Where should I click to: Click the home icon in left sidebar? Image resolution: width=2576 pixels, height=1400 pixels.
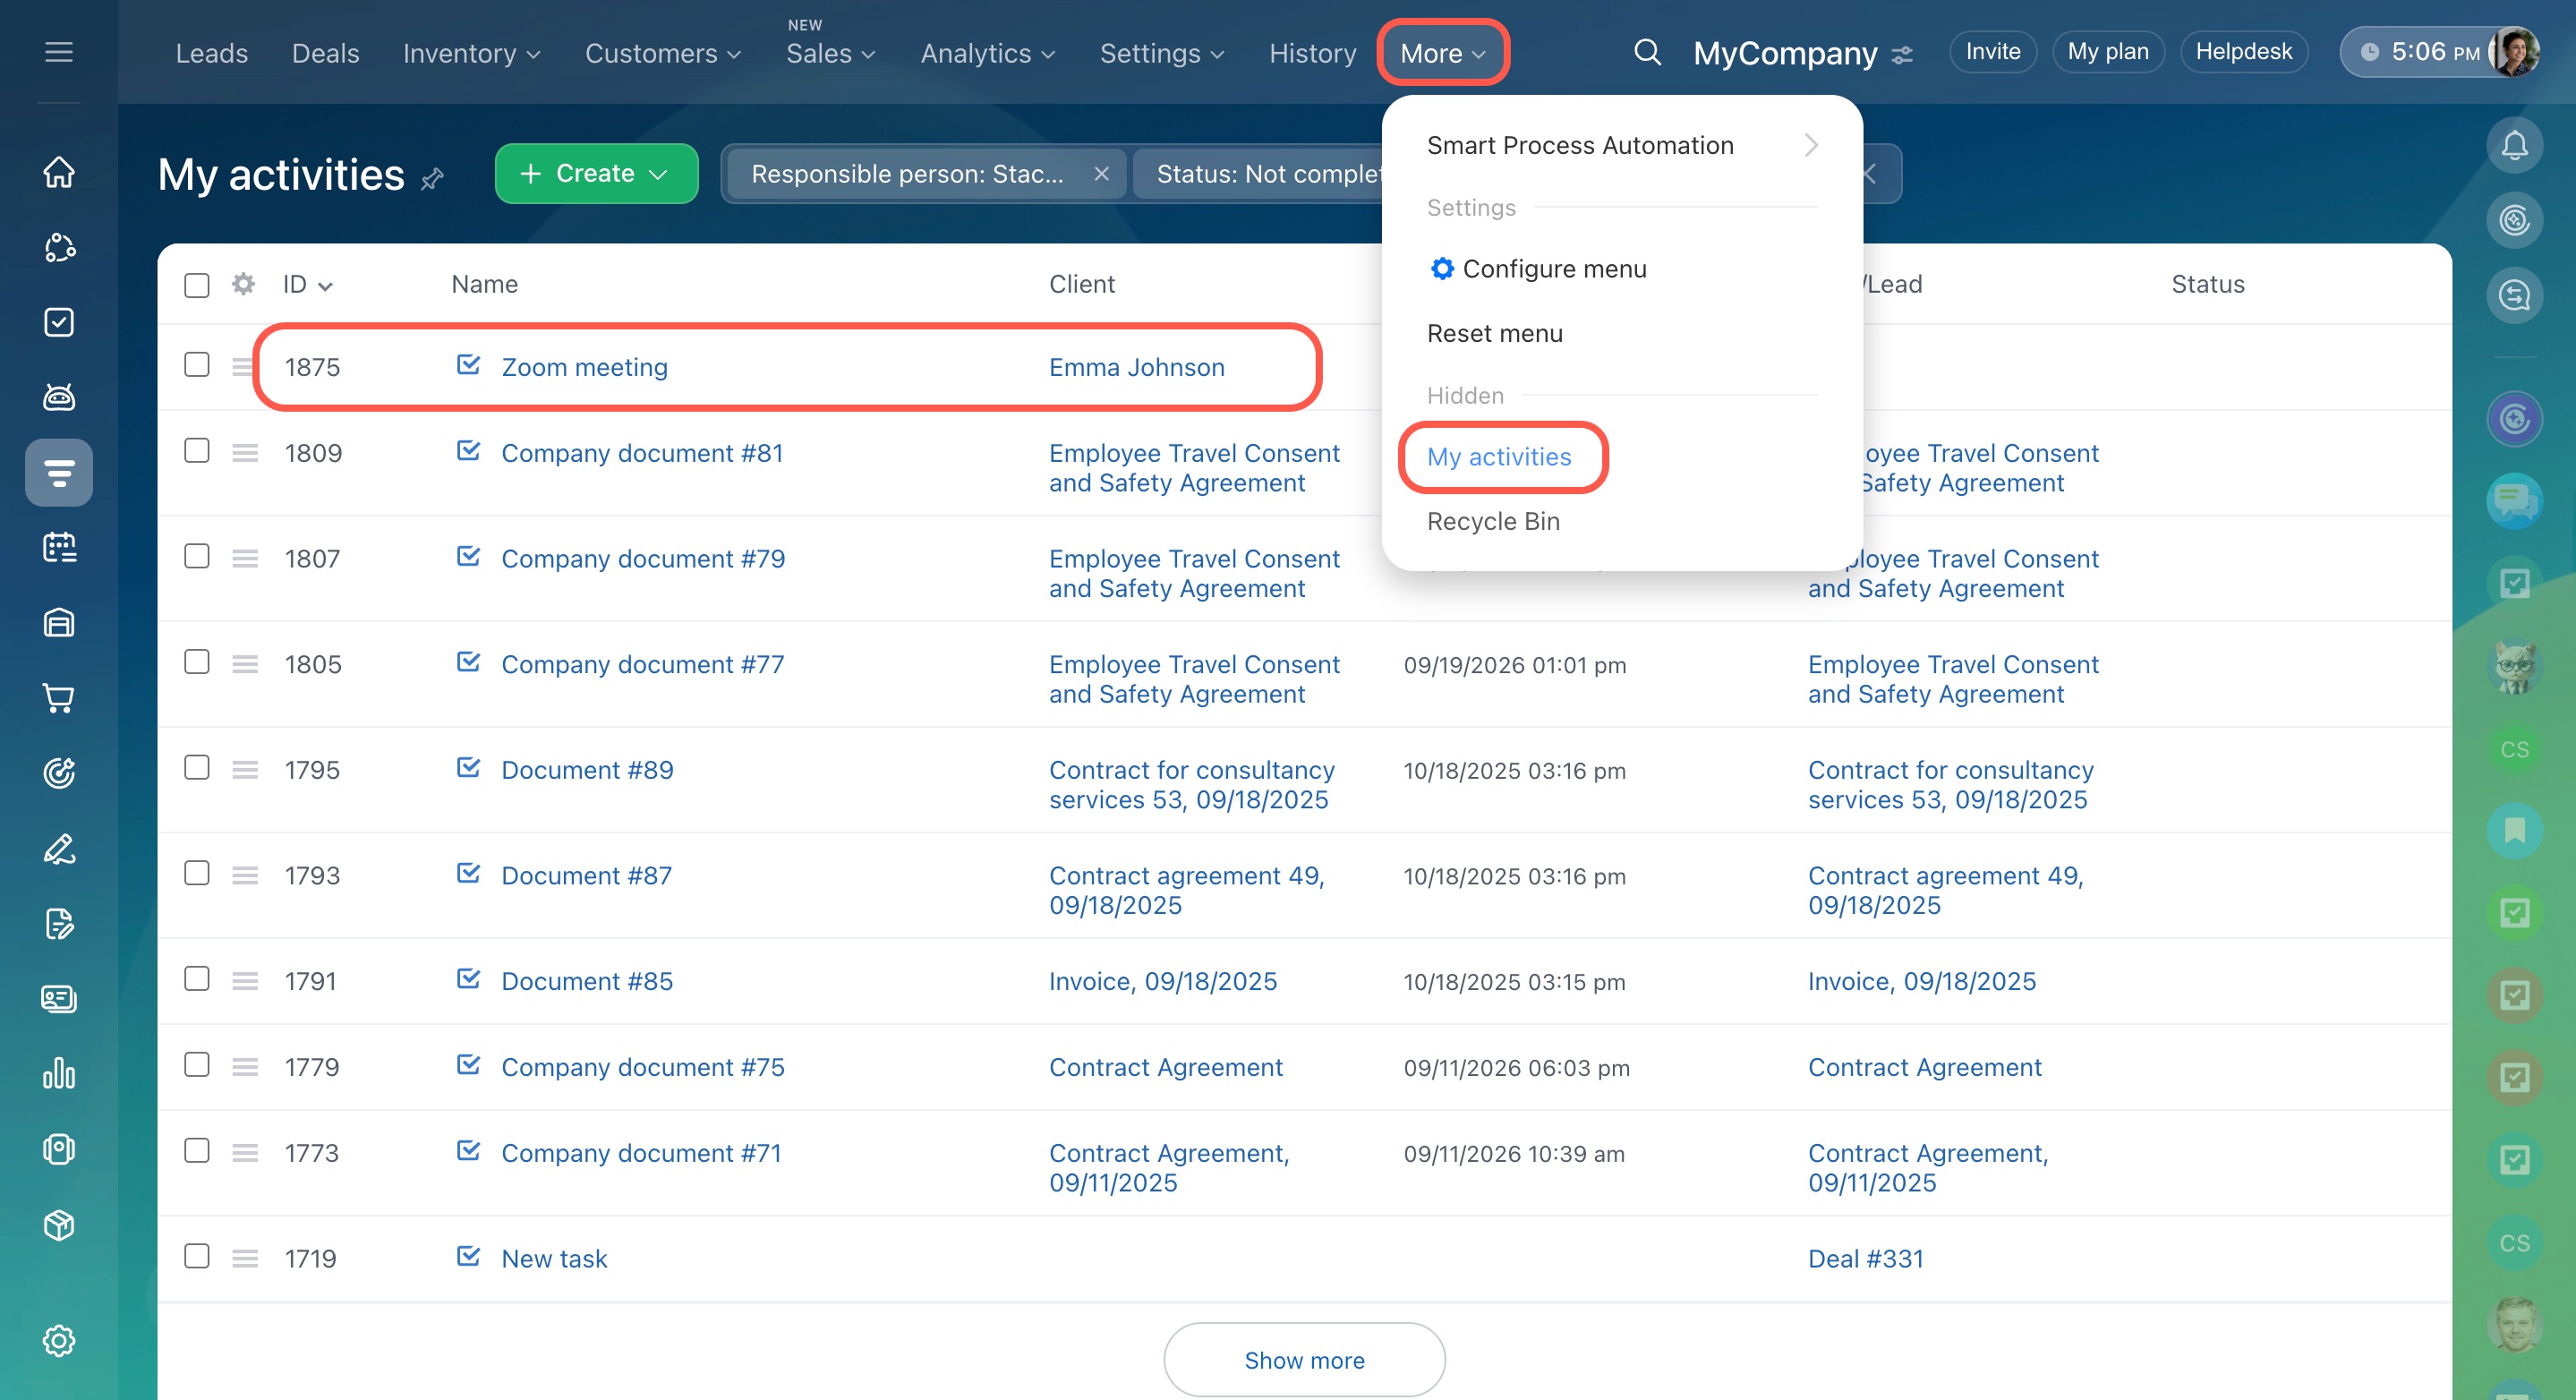59,172
